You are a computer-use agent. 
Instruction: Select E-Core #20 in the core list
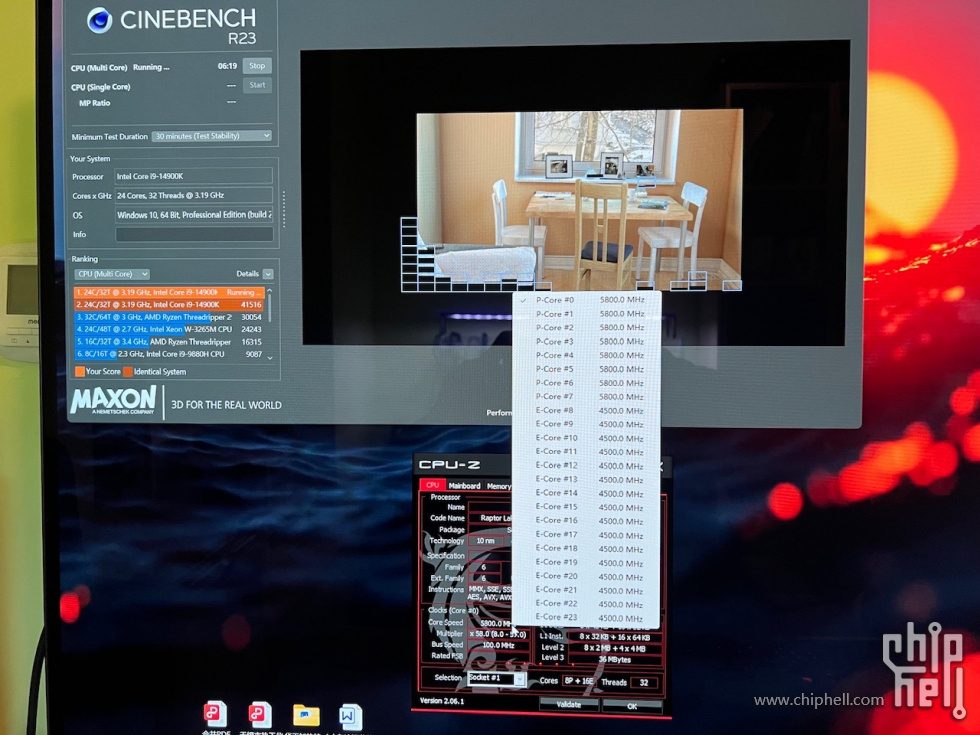coord(586,576)
